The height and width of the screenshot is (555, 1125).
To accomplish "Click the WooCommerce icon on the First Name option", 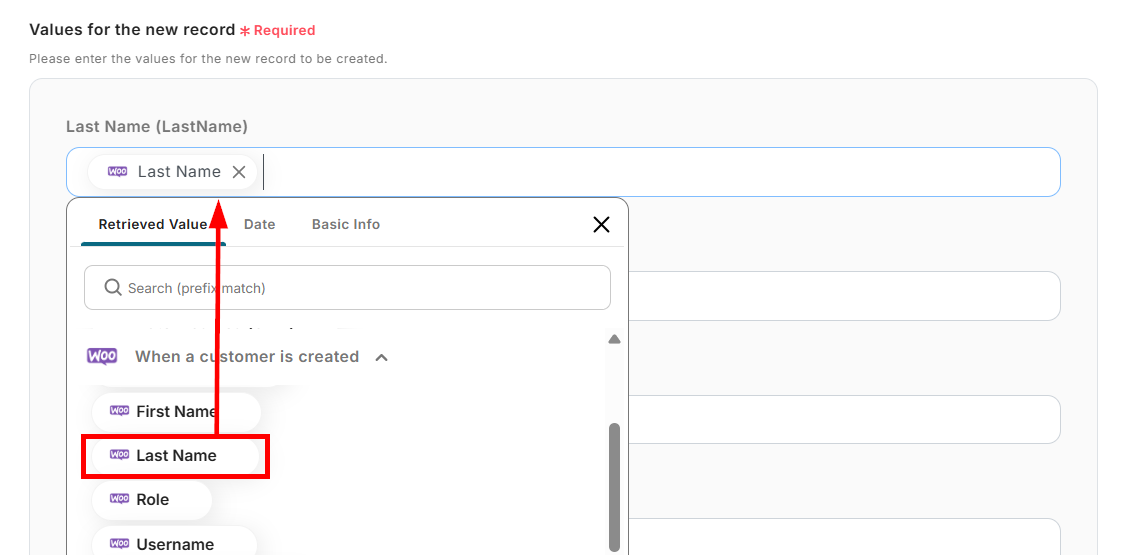I will pyautogui.click(x=119, y=411).
